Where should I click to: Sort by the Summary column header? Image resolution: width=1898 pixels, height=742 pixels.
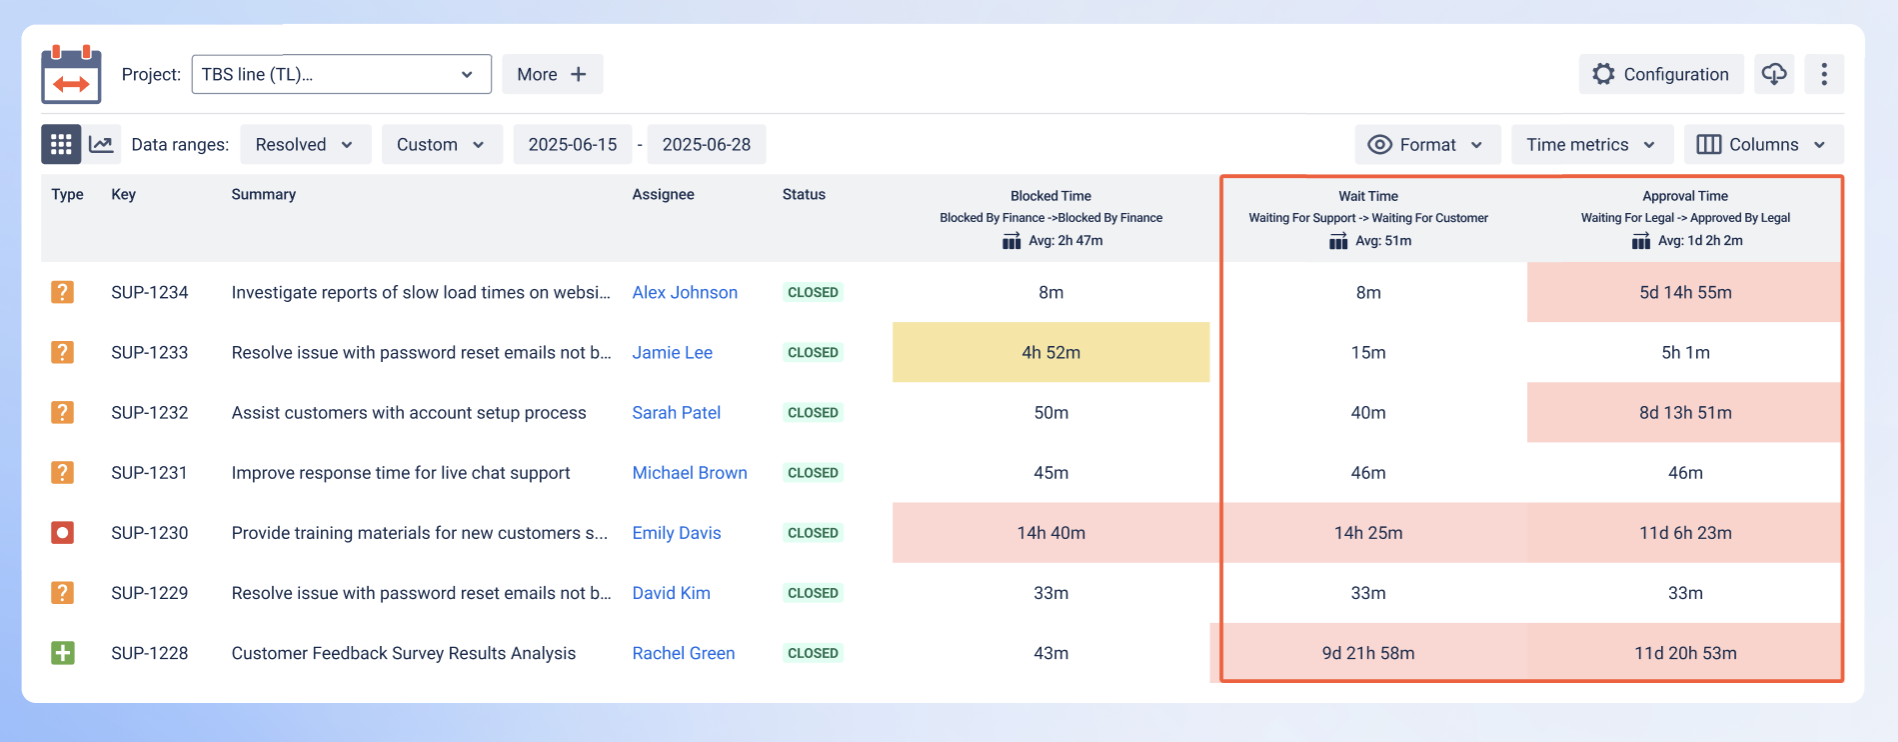click(x=263, y=194)
